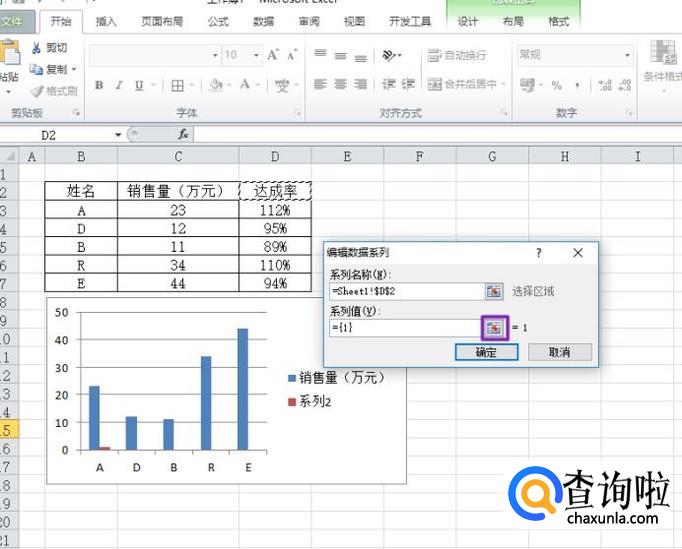Image resolution: width=682 pixels, height=549 pixels.
Task: Toggle bold formatting
Action: coord(99,86)
